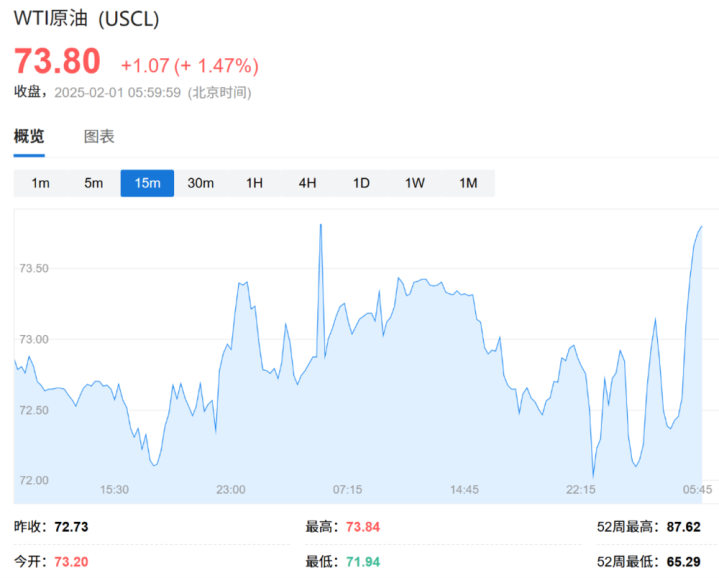Image resolution: width=719 pixels, height=578 pixels.
Task: Click the timestamp 2025-02-01 05:59:59
Action: 117,93
